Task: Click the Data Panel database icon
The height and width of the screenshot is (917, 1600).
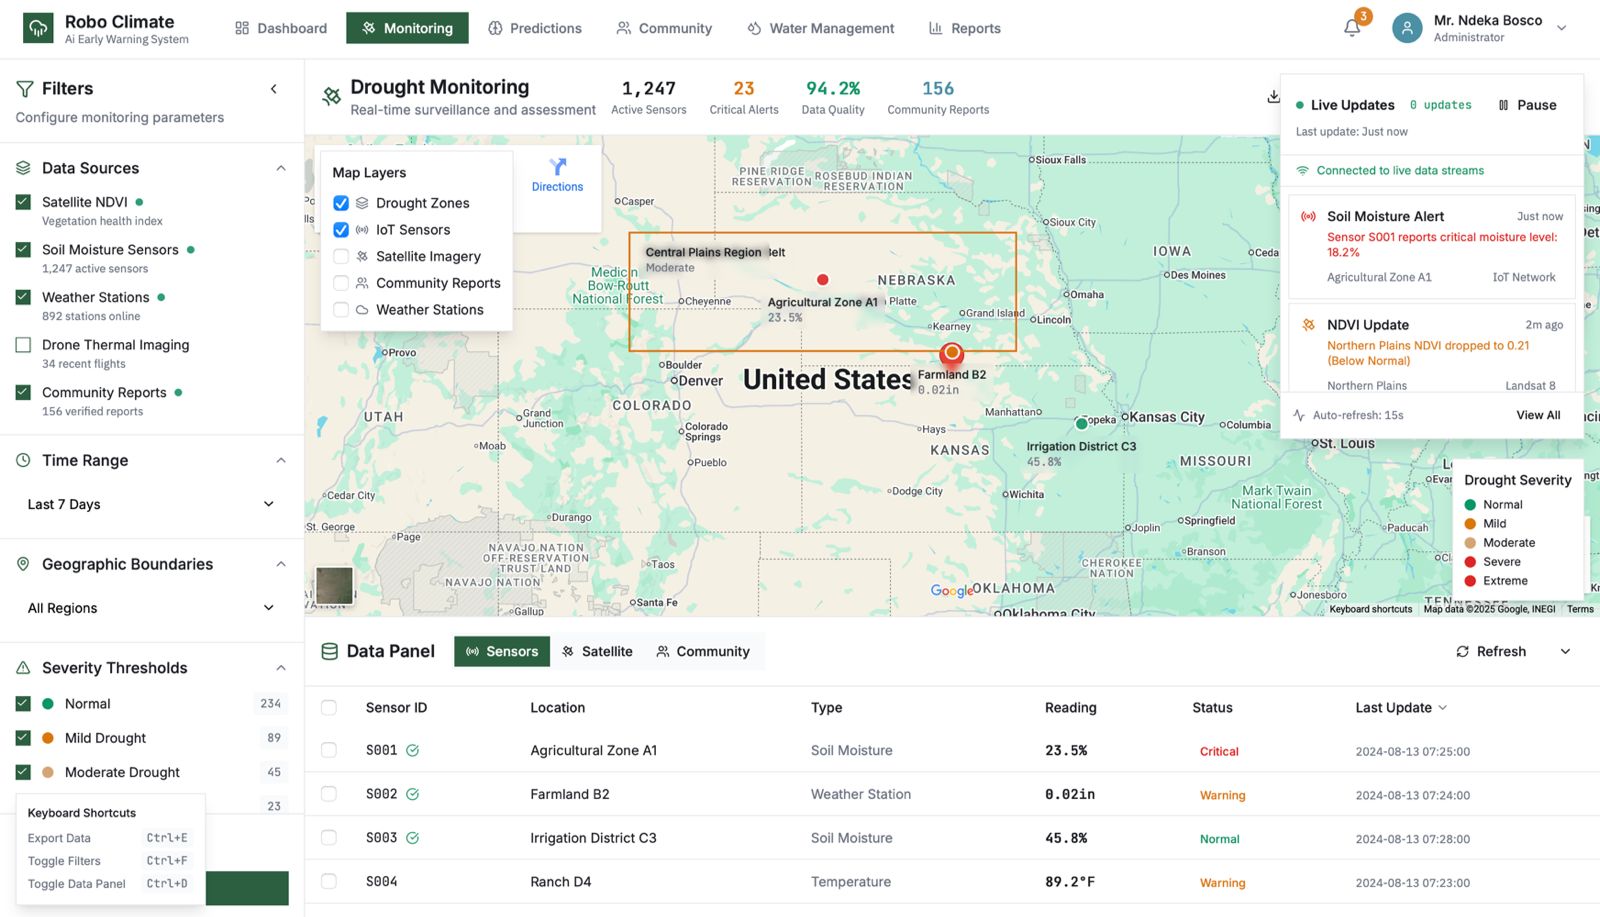Action: click(329, 652)
